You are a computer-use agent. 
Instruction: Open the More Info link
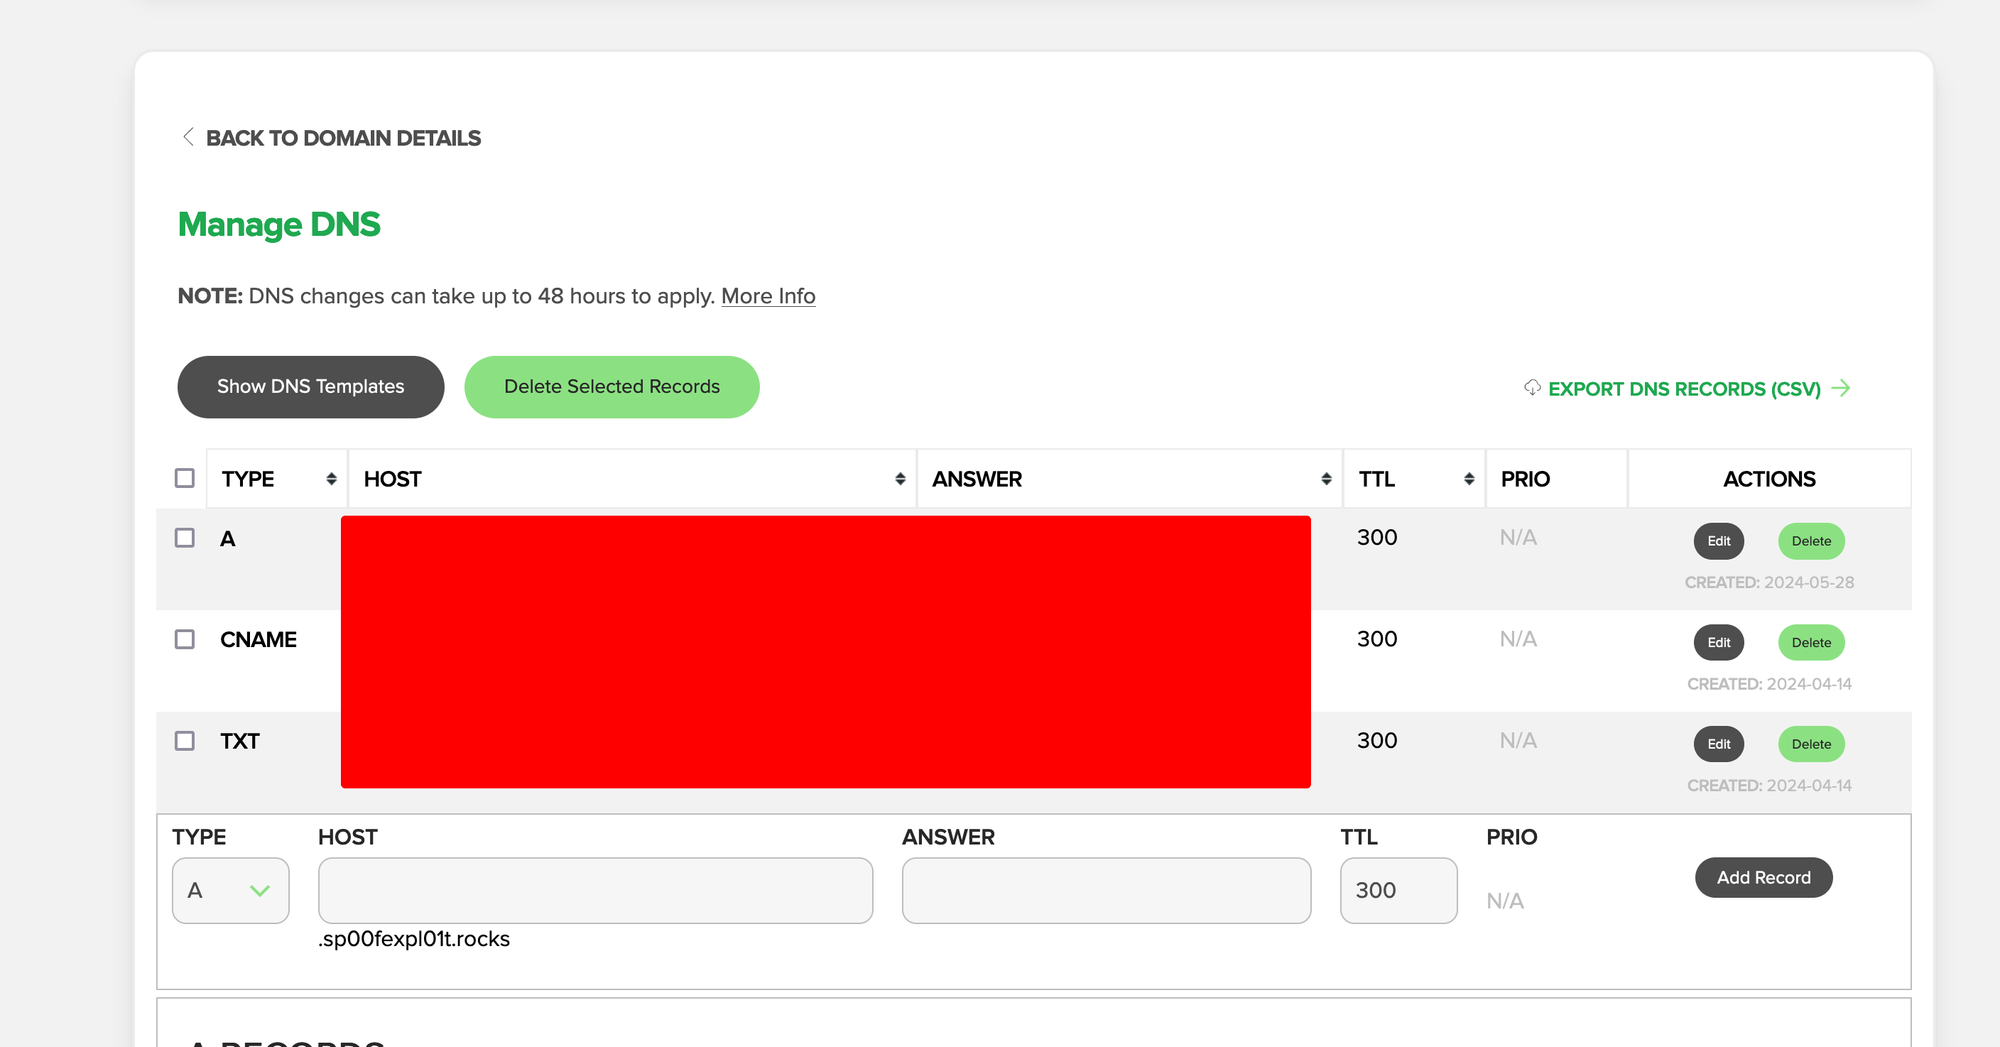(768, 296)
